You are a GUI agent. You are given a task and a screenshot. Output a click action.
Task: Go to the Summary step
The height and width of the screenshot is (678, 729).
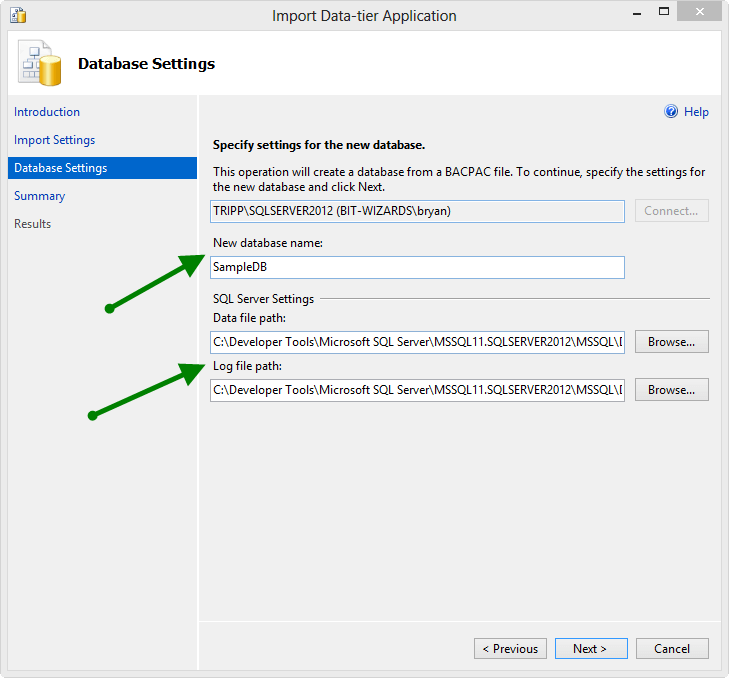coord(40,196)
